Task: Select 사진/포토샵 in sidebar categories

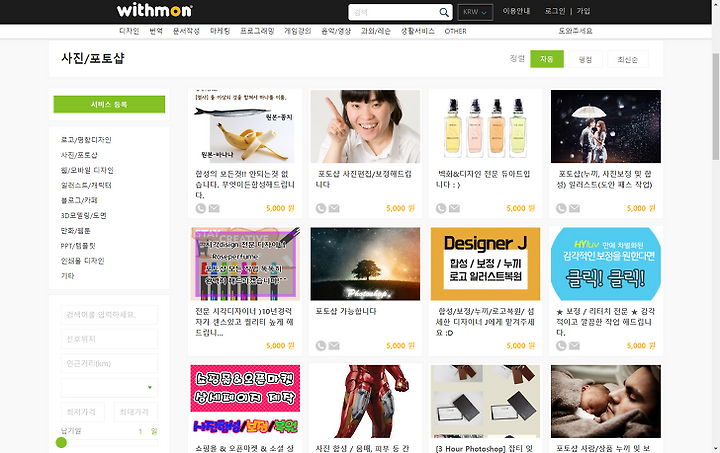Action: click(x=79, y=155)
